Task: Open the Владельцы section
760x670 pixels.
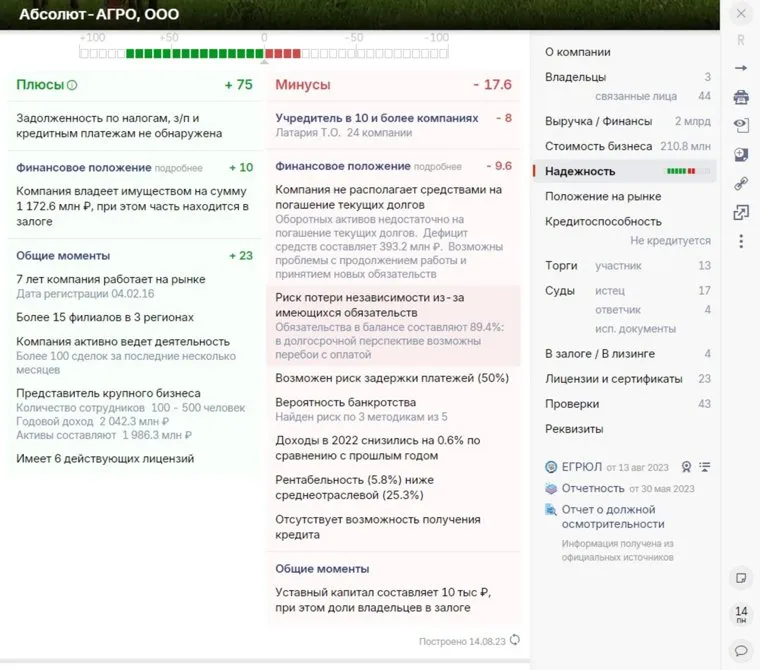Action: coord(575,77)
